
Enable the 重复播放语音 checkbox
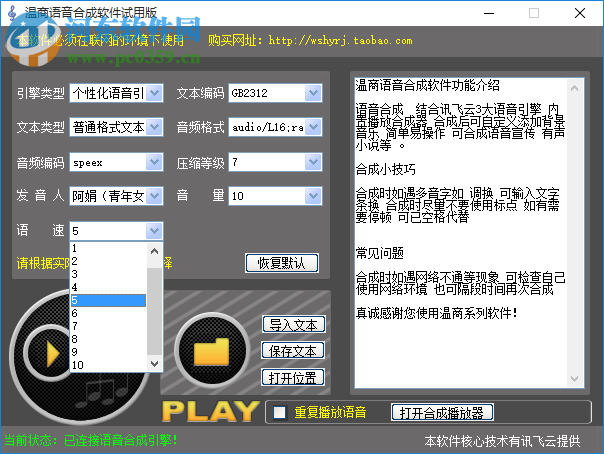click(x=279, y=412)
